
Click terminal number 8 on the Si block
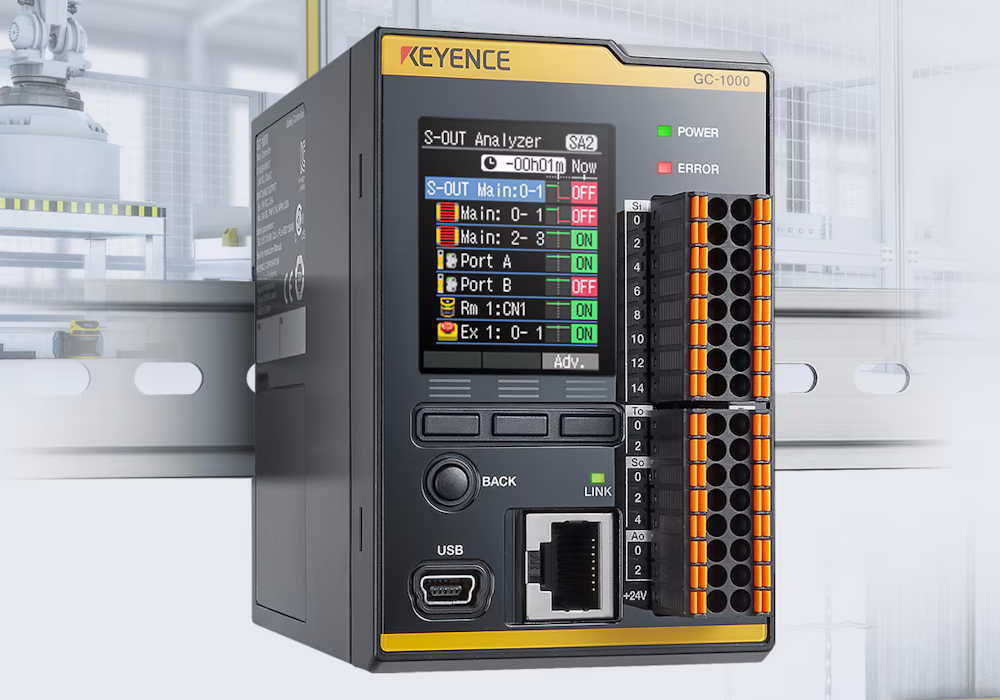637,314
